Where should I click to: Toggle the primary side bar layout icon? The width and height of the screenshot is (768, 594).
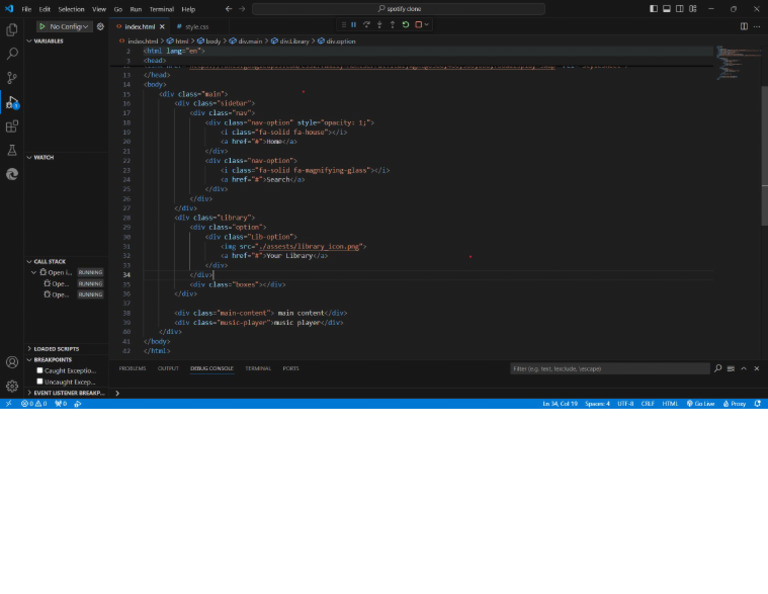click(653, 9)
